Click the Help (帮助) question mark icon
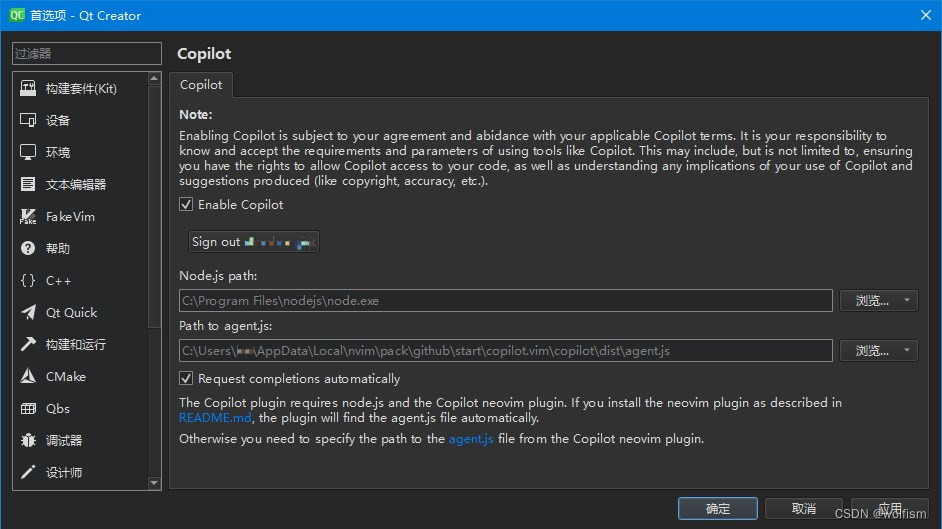The height and width of the screenshot is (529, 942). 28,248
